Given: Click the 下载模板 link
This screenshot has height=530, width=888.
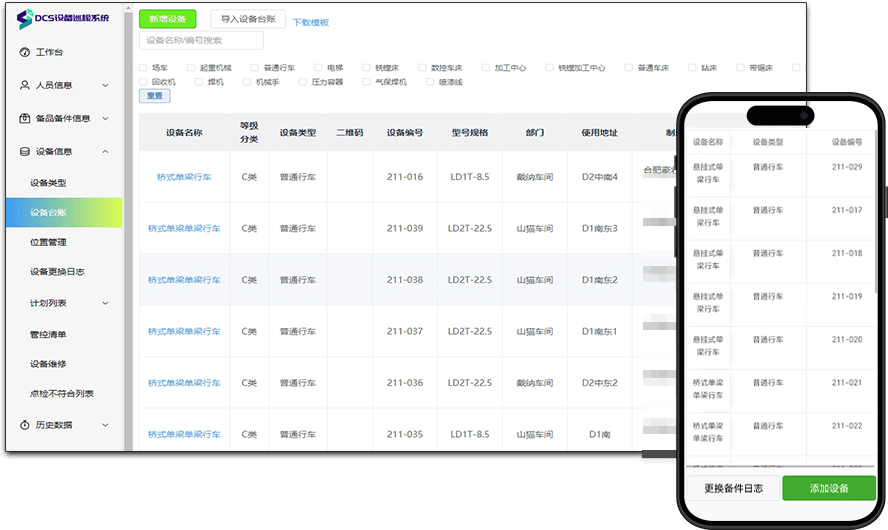Looking at the screenshot, I should [x=310, y=22].
